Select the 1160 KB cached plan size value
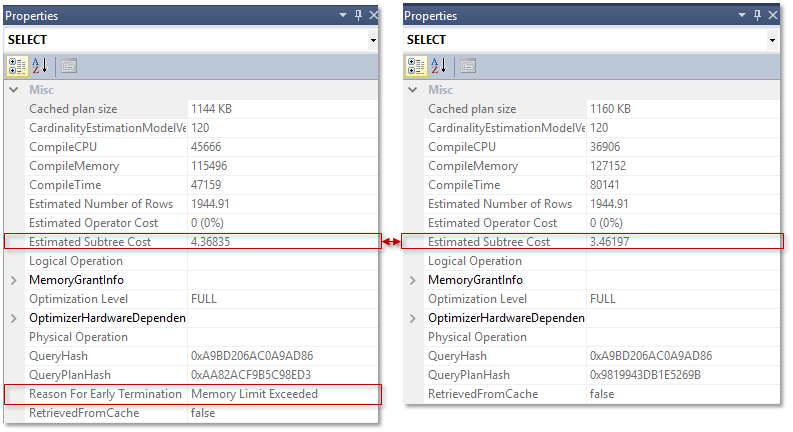The height and width of the screenshot is (432, 793). pyautogui.click(x=610, y=109)
